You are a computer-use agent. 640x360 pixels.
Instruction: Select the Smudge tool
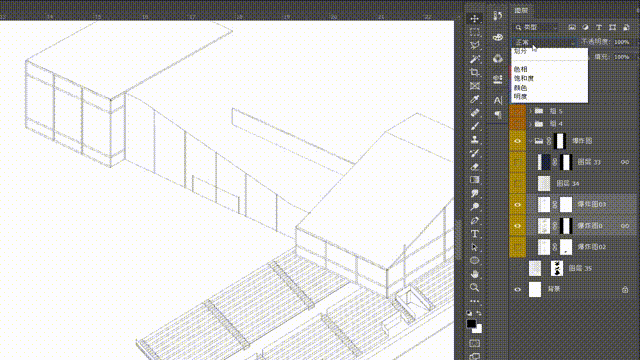click(x=474, y=193)
